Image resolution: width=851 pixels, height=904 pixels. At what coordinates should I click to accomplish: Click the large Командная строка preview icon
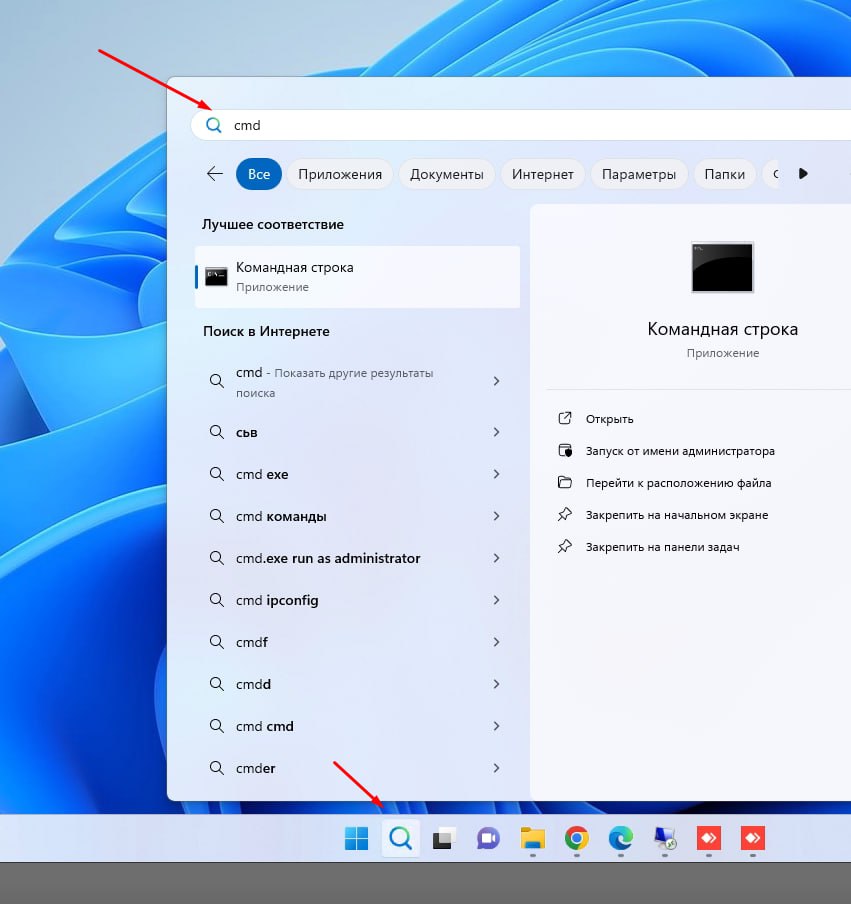pyautogui.click(x=722, y=267)
